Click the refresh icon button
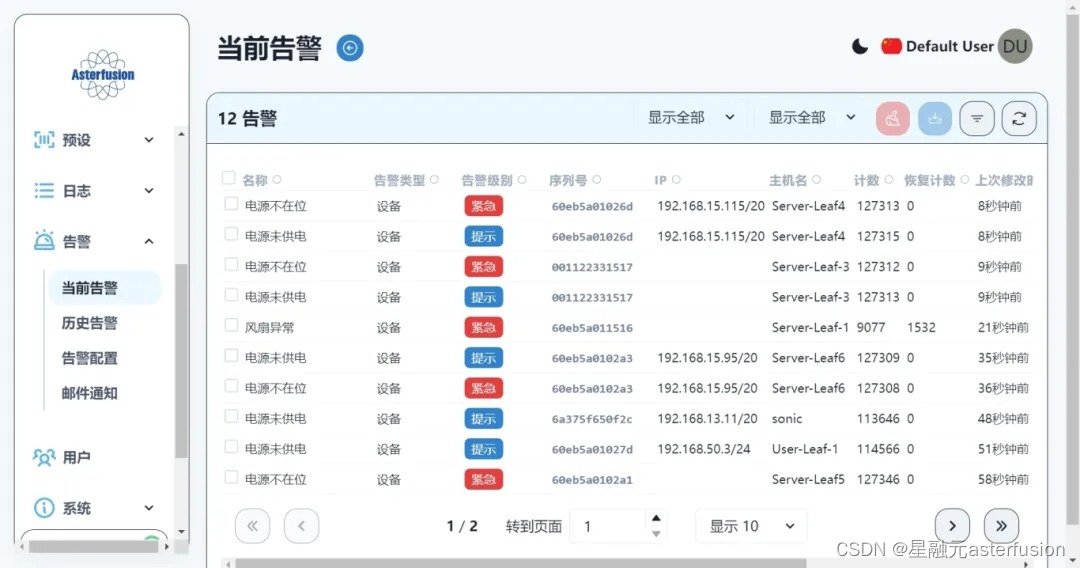This screenshot has width=1080, height=568. tap(1019, 118)
